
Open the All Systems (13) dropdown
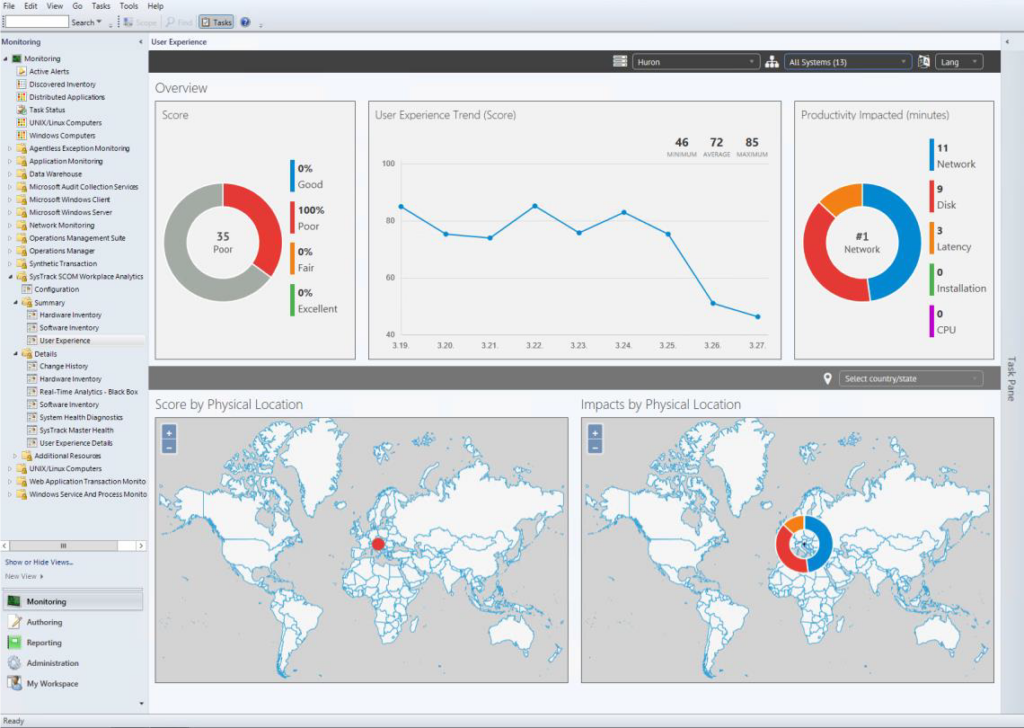tap(847, 62)
